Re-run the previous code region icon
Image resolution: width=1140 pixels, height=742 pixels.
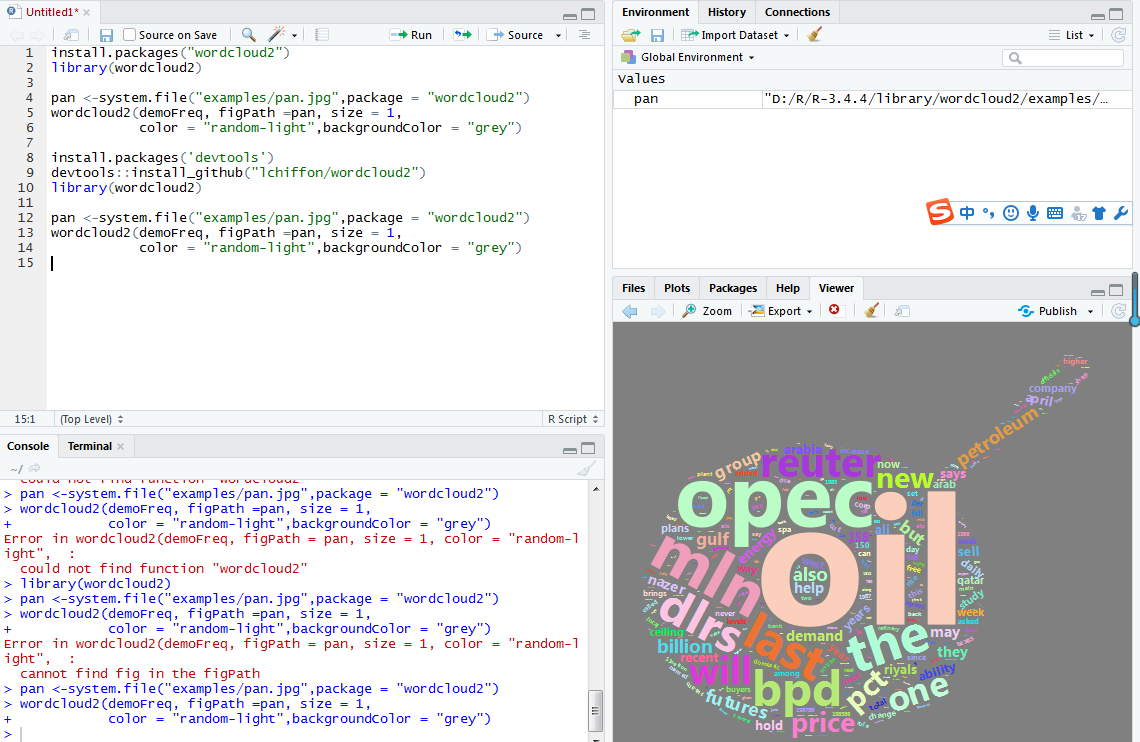pos(462,35)
